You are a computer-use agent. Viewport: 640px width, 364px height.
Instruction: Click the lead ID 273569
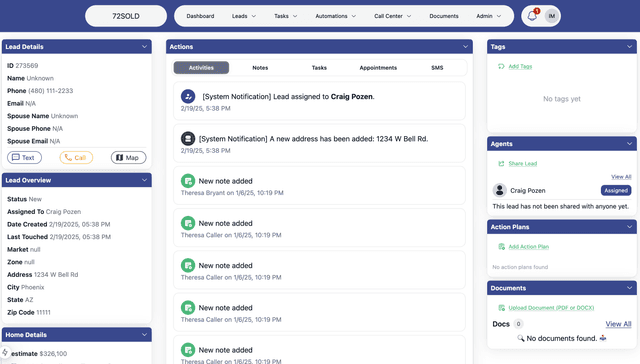tap(27, 65)
